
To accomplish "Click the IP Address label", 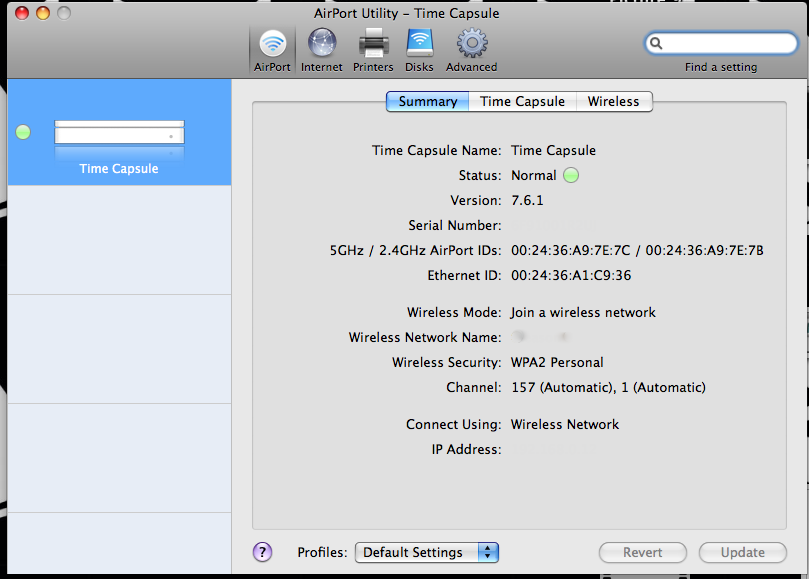I will pos(466,449).
